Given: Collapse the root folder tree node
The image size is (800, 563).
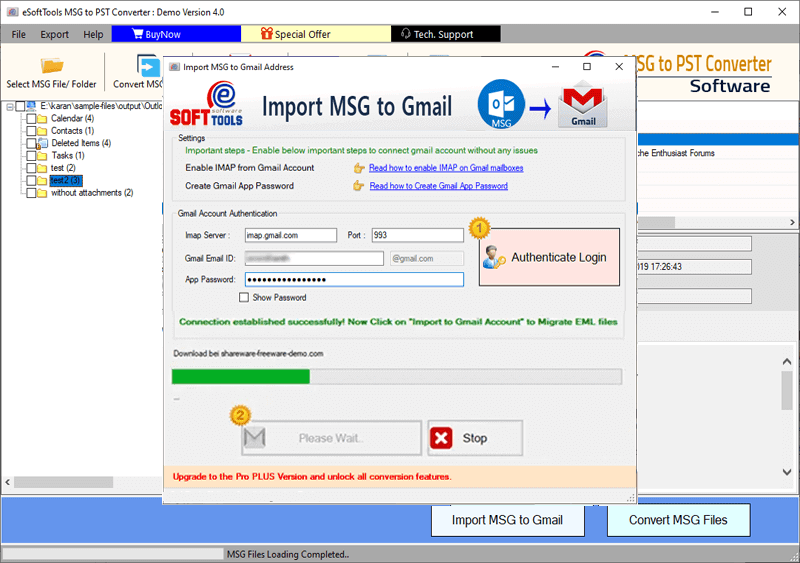Looking at the screenshot, I should click(x=10, y=107).
